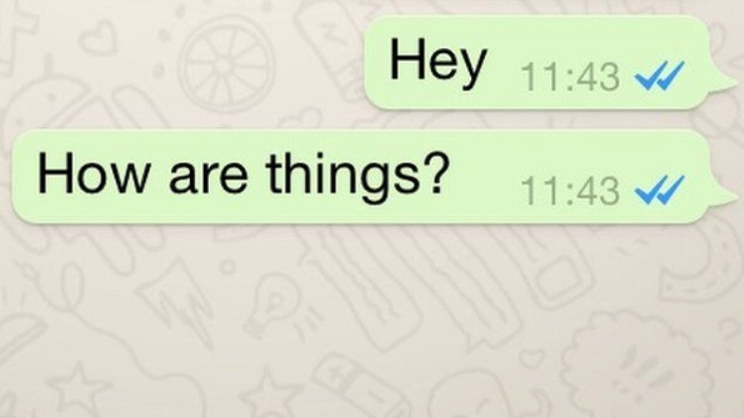Screen dimensions: 744x418
Task: Tap blue double-check on "How are things?"
Action: pyautogui.click(x=660, y=190)
